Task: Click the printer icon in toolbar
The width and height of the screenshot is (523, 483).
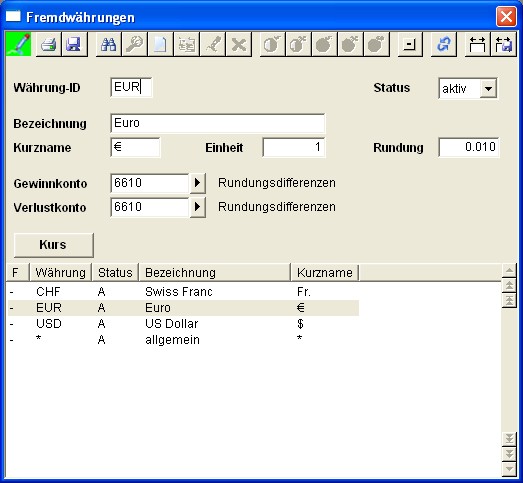Action: pos(49,44)
